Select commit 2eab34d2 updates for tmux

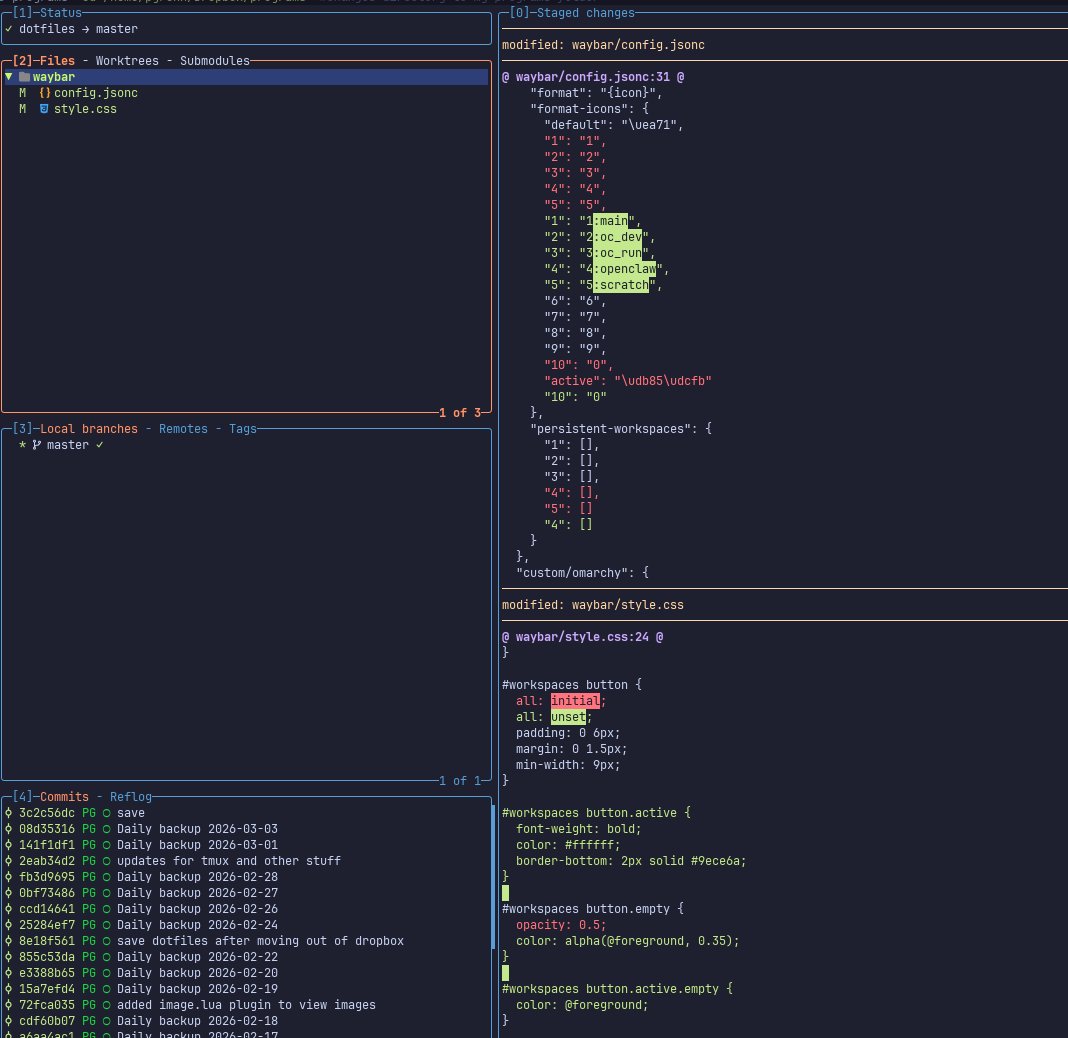[x=246, y=862]
